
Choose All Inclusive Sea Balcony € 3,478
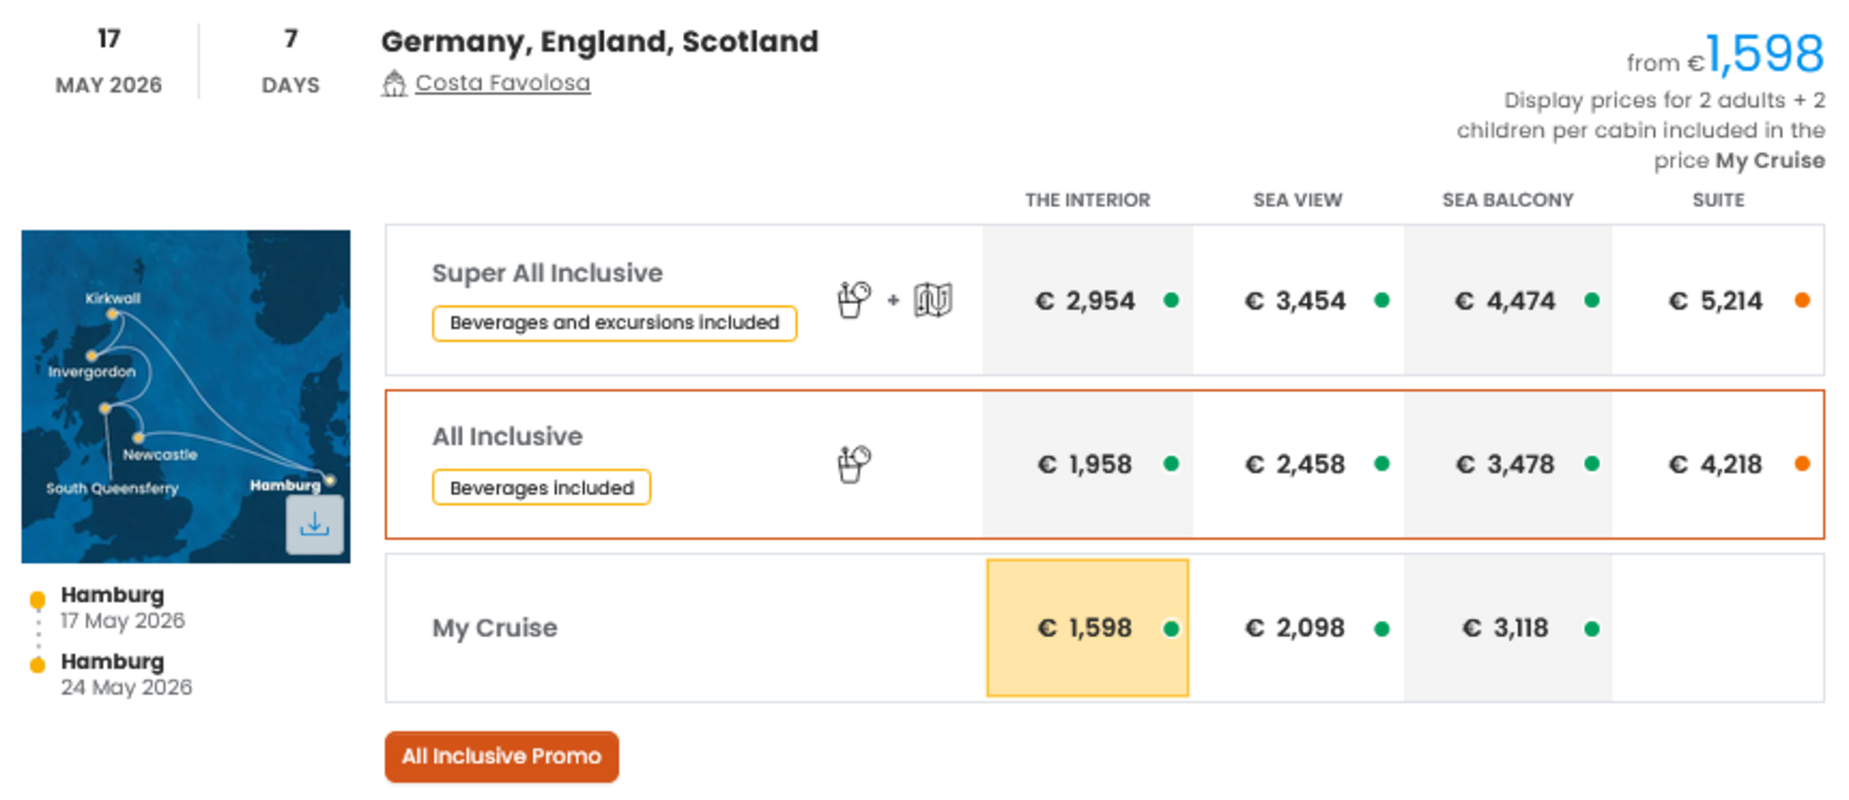click(1505, 464)
